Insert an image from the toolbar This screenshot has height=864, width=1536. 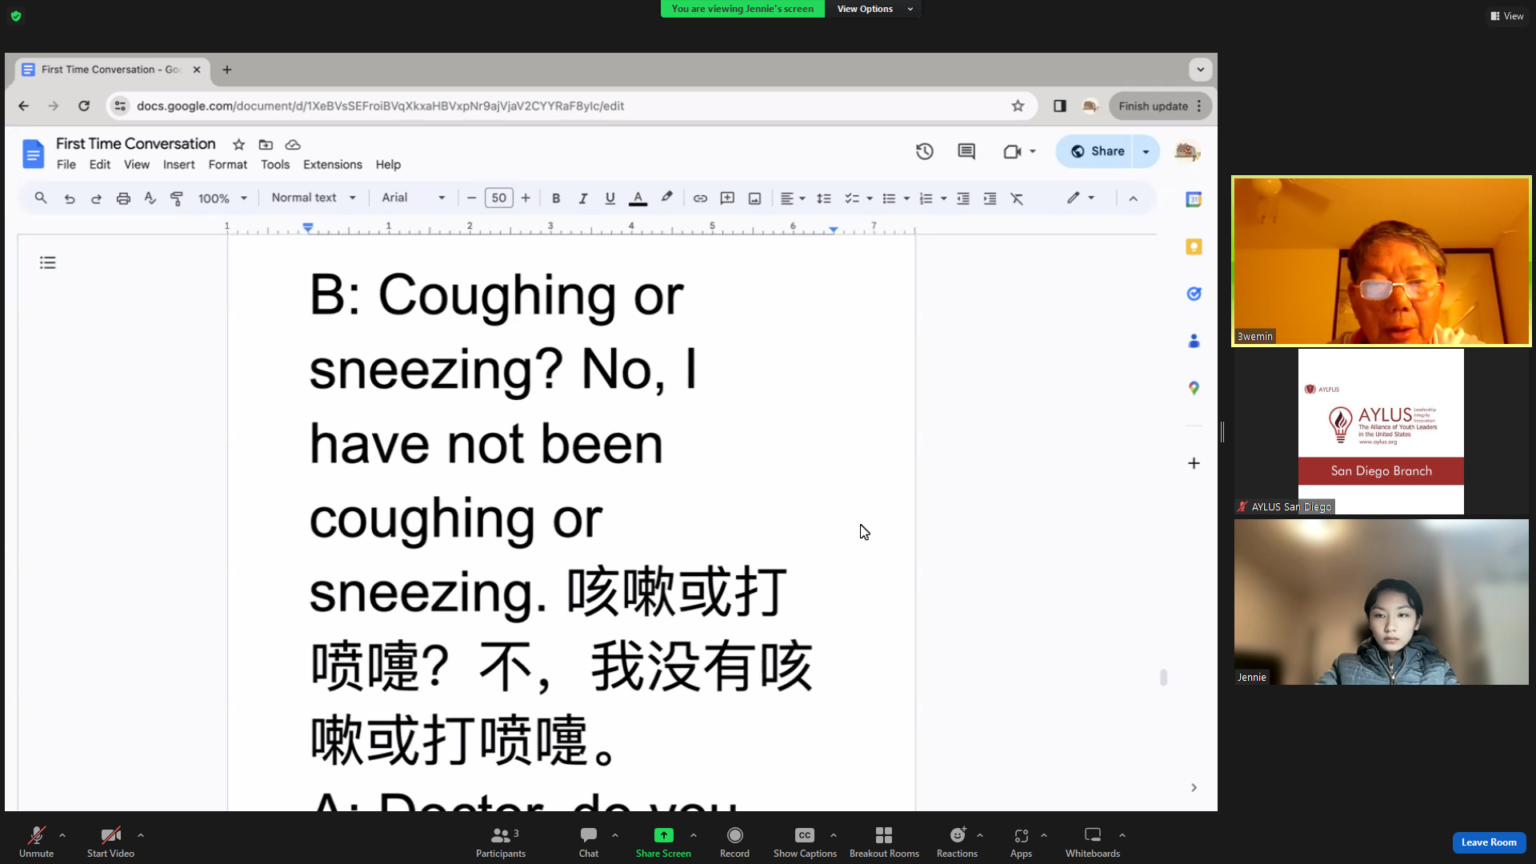click(x=755, y=198)
